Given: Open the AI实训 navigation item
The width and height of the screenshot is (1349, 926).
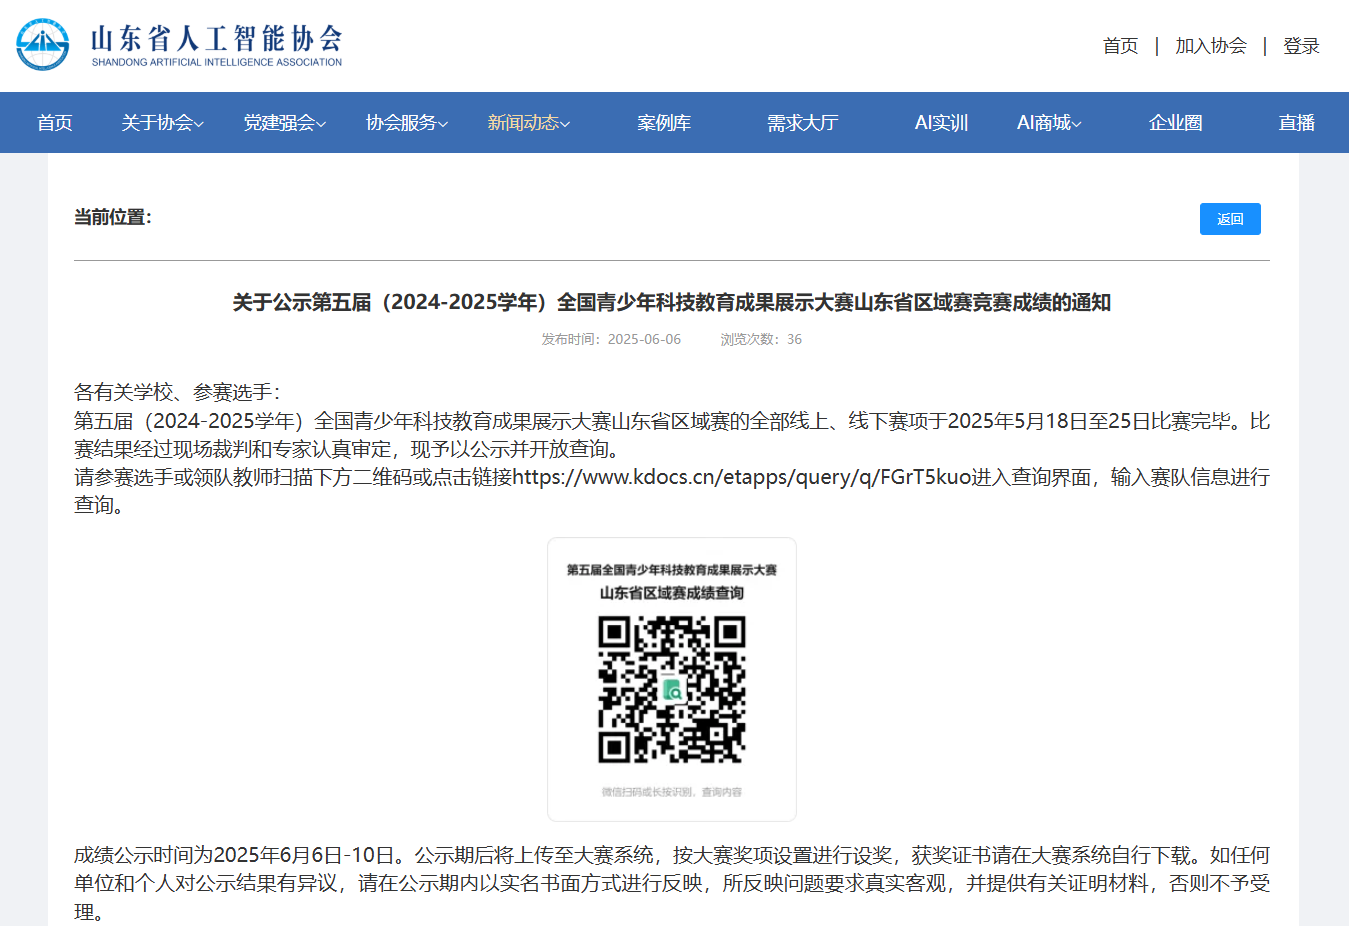Looking at the screenshot, I should [941, 123].
